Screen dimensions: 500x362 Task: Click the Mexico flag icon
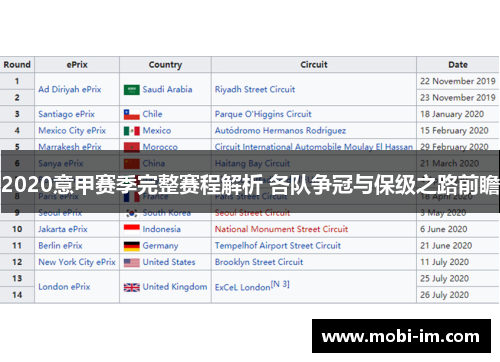[x=132, y=131]
